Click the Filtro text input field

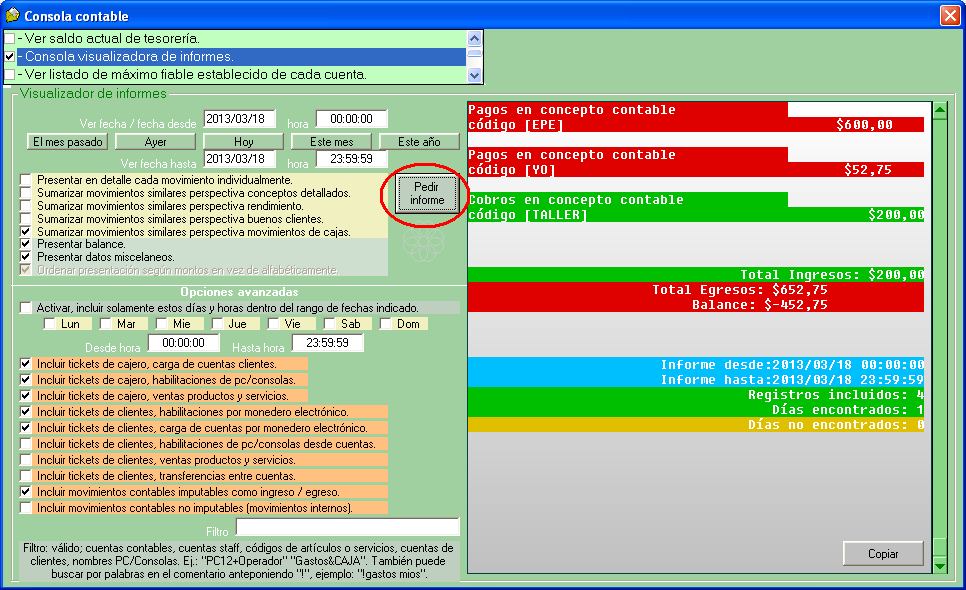[348, 527]
